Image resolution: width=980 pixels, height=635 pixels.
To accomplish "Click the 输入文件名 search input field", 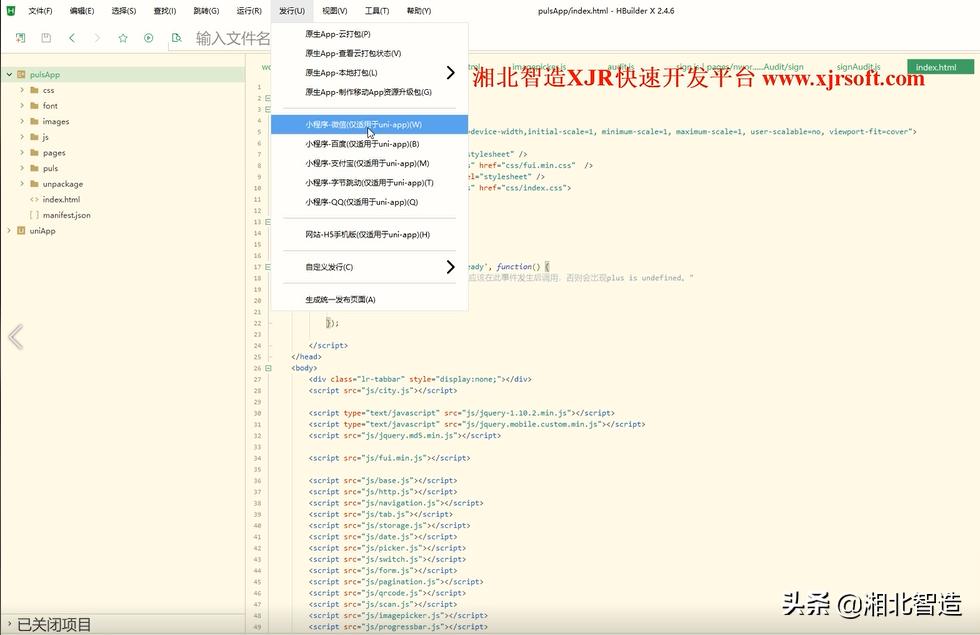I will (230, 37).
